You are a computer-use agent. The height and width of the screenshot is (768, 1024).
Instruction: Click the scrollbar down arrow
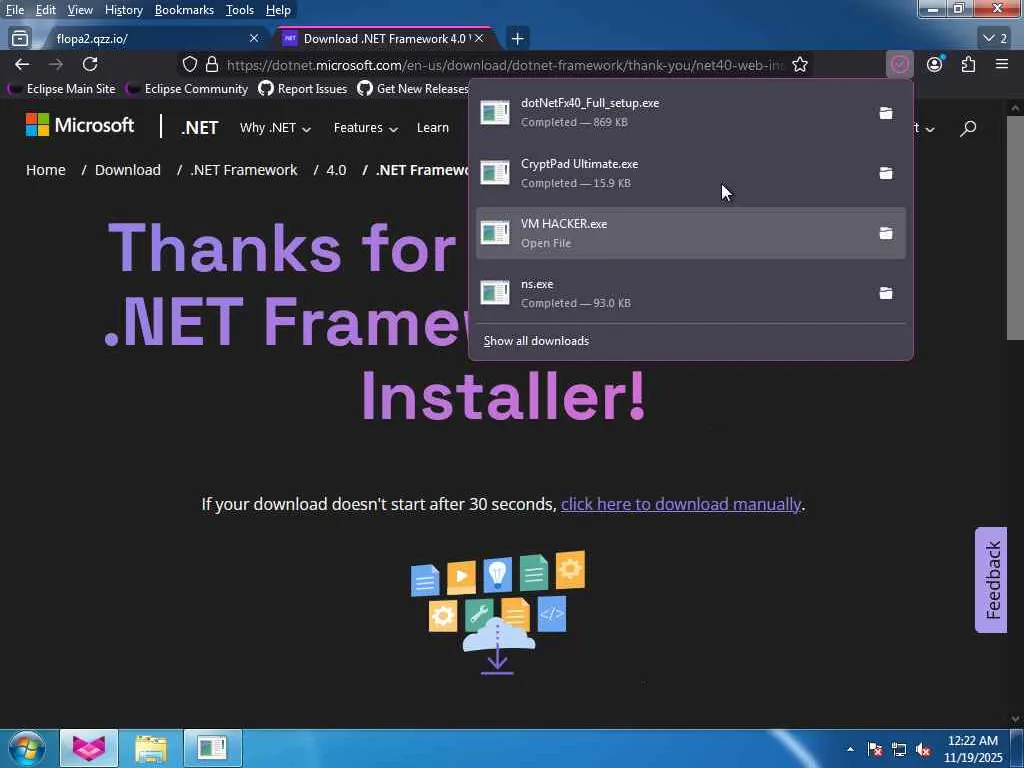point(1015,719)
